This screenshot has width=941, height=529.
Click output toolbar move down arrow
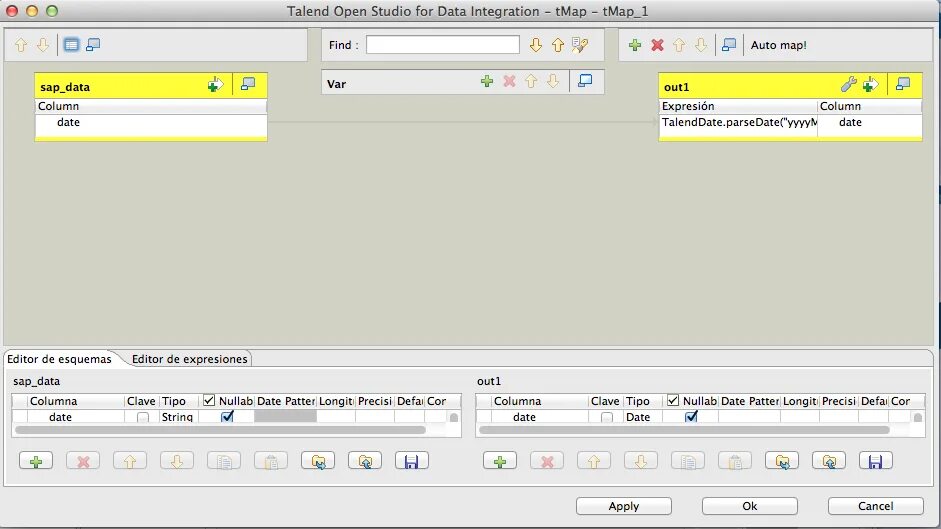pos(701,45)
